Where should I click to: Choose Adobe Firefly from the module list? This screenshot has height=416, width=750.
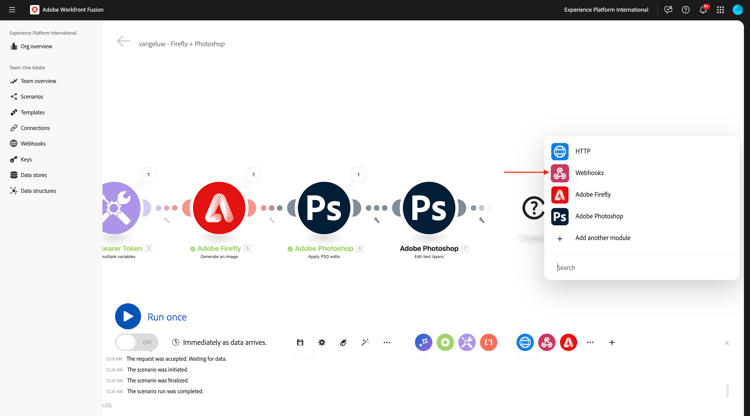(641, 195)
